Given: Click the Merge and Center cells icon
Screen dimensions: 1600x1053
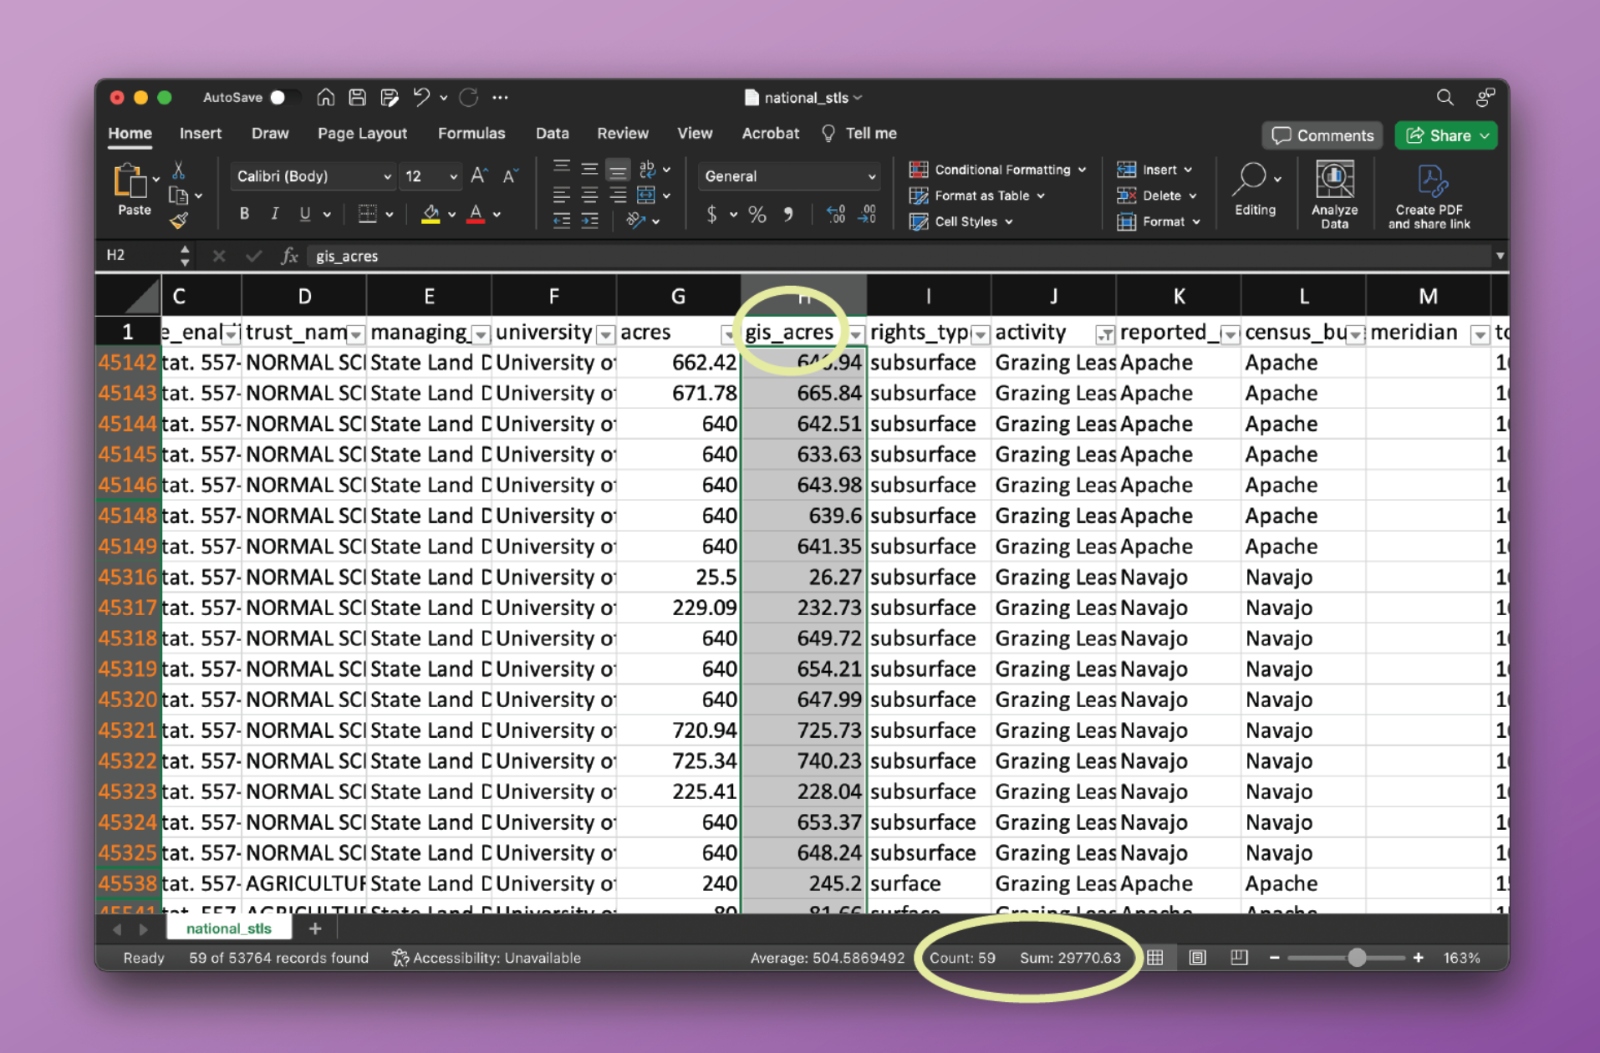Looking at the screenshot, I should pos(647,195).
